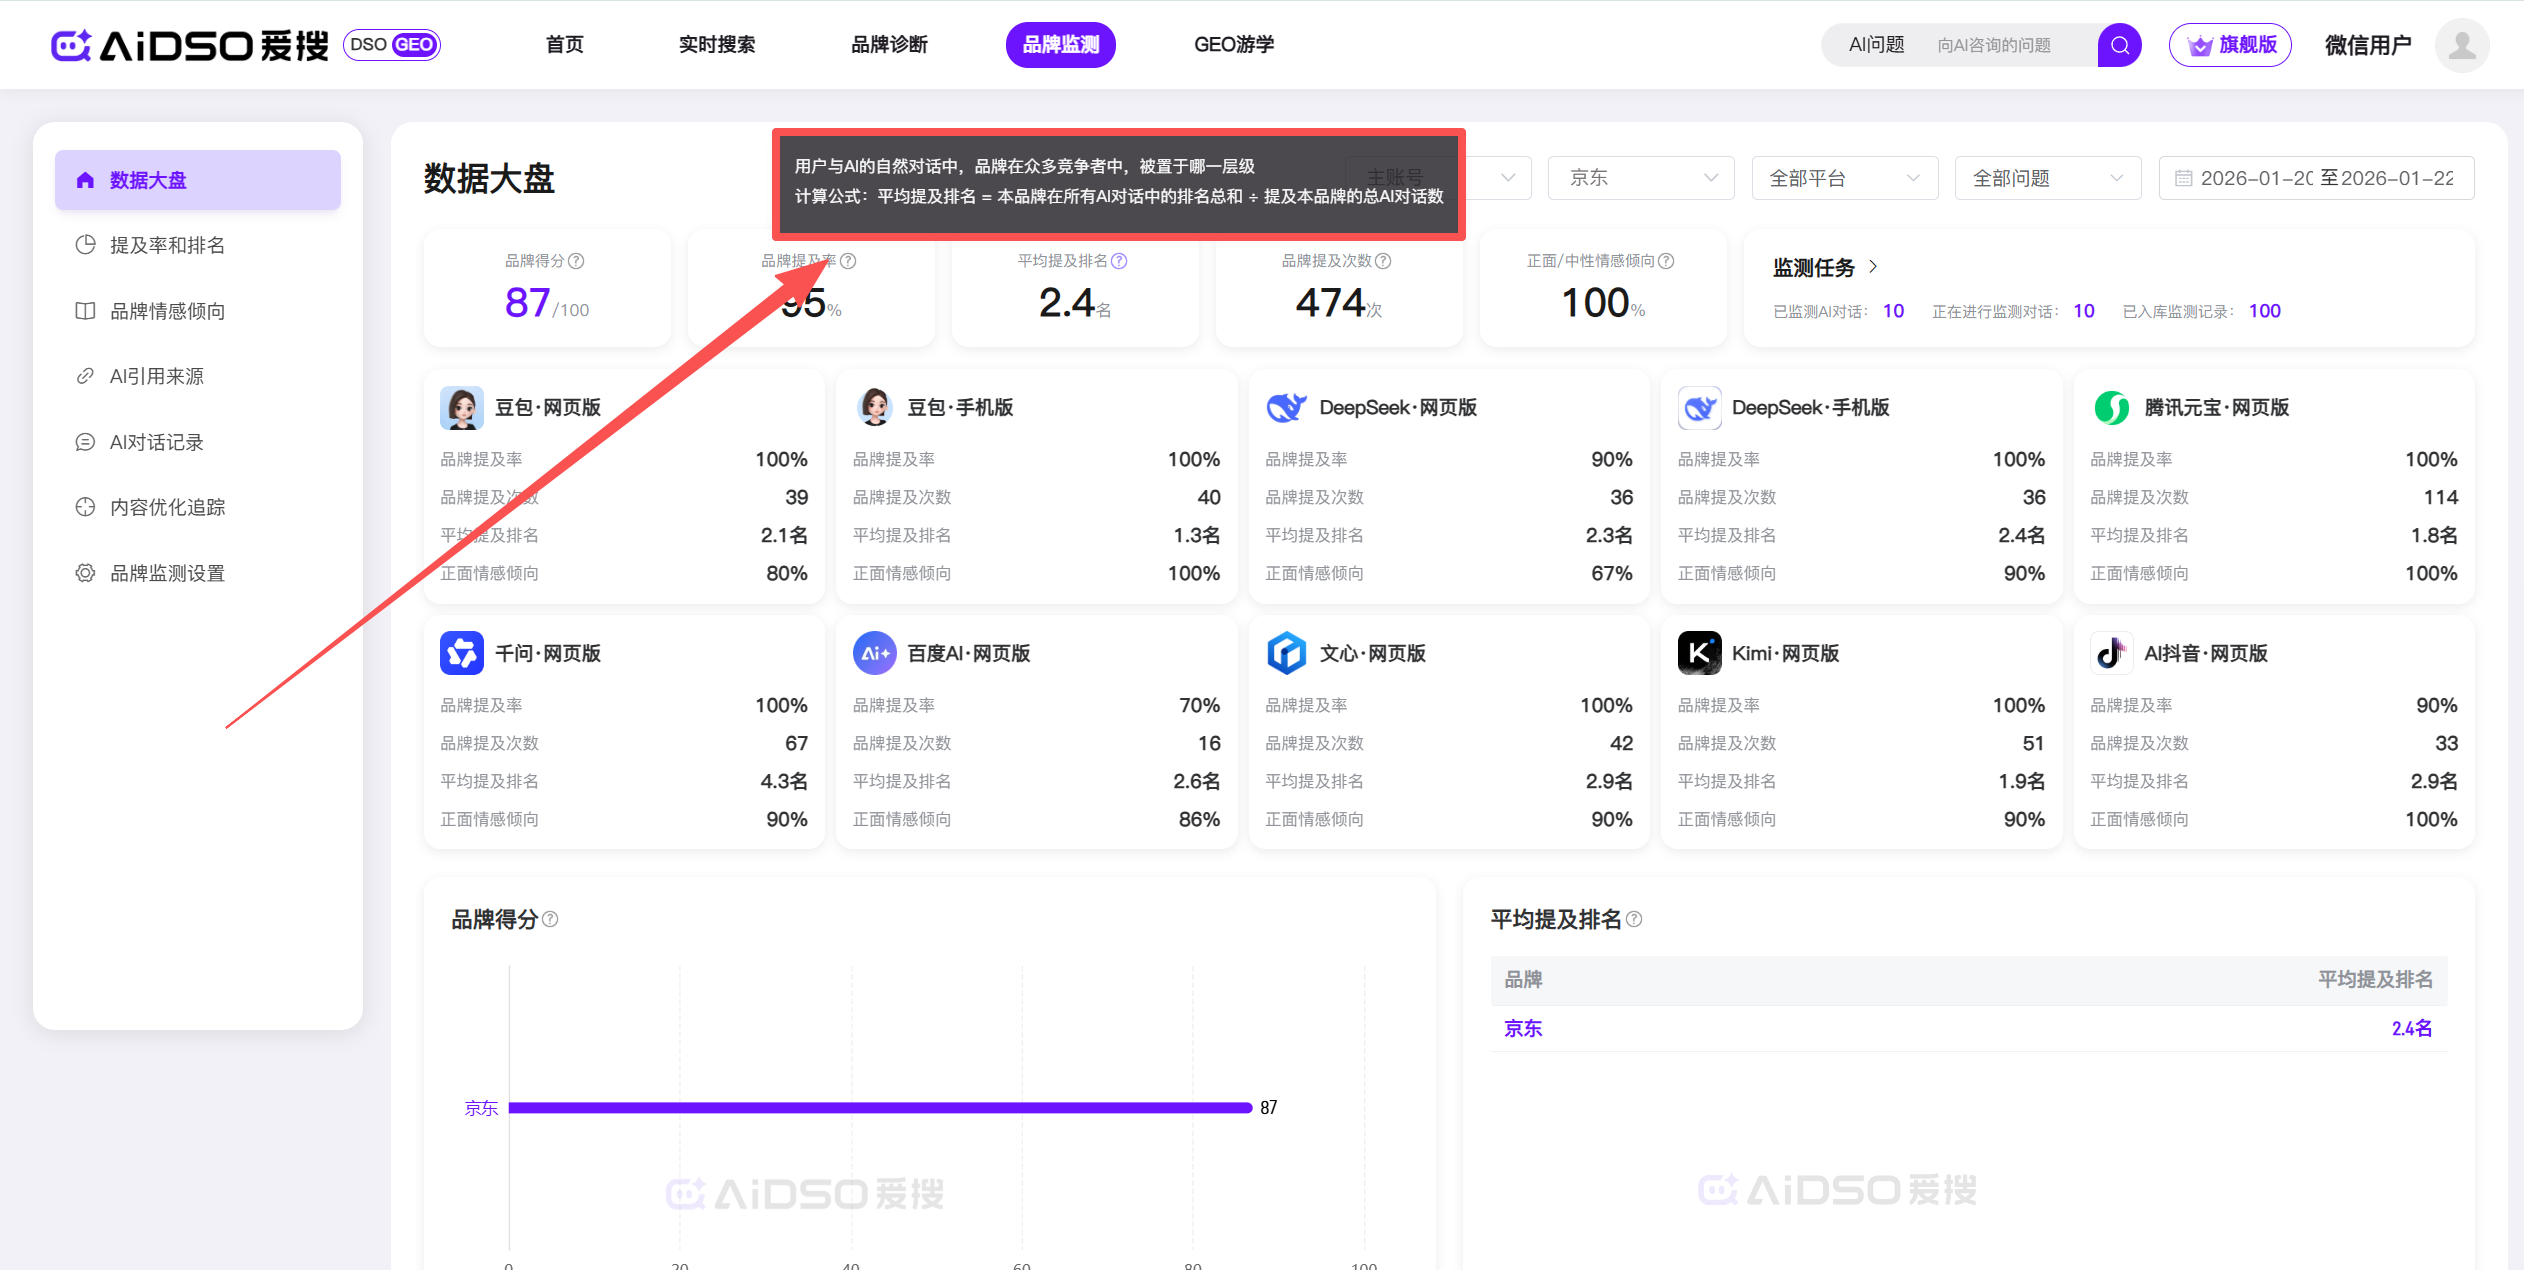Open the GEO游学 navigation tab
This screenshot has height=1270, width=2524.
[x=1233, y=45]
